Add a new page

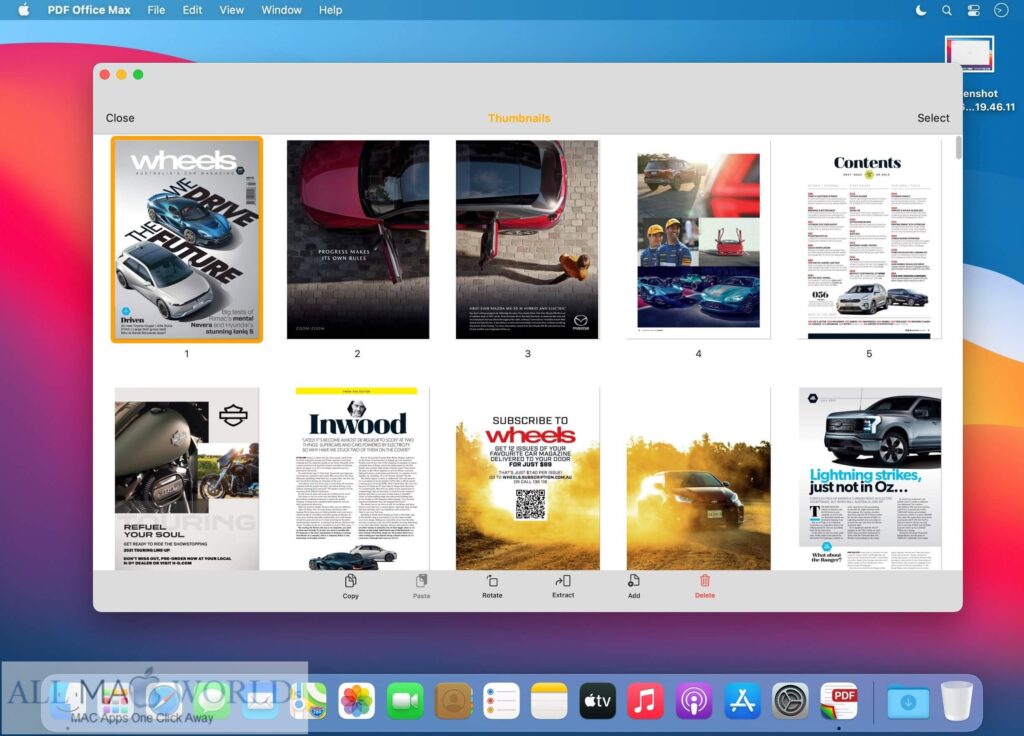(633, 586)
